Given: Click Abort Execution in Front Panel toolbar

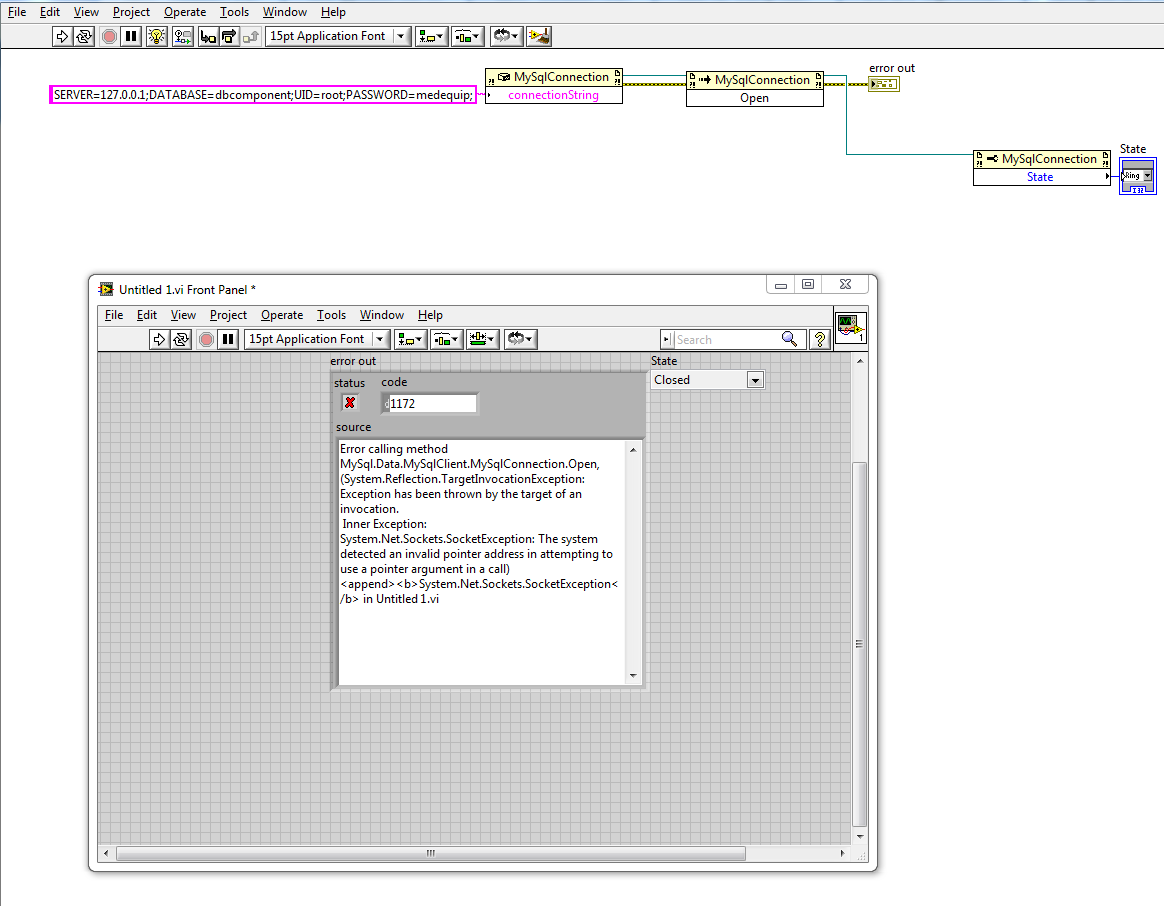Looking at the screenshot, I should tap(206, 339).
